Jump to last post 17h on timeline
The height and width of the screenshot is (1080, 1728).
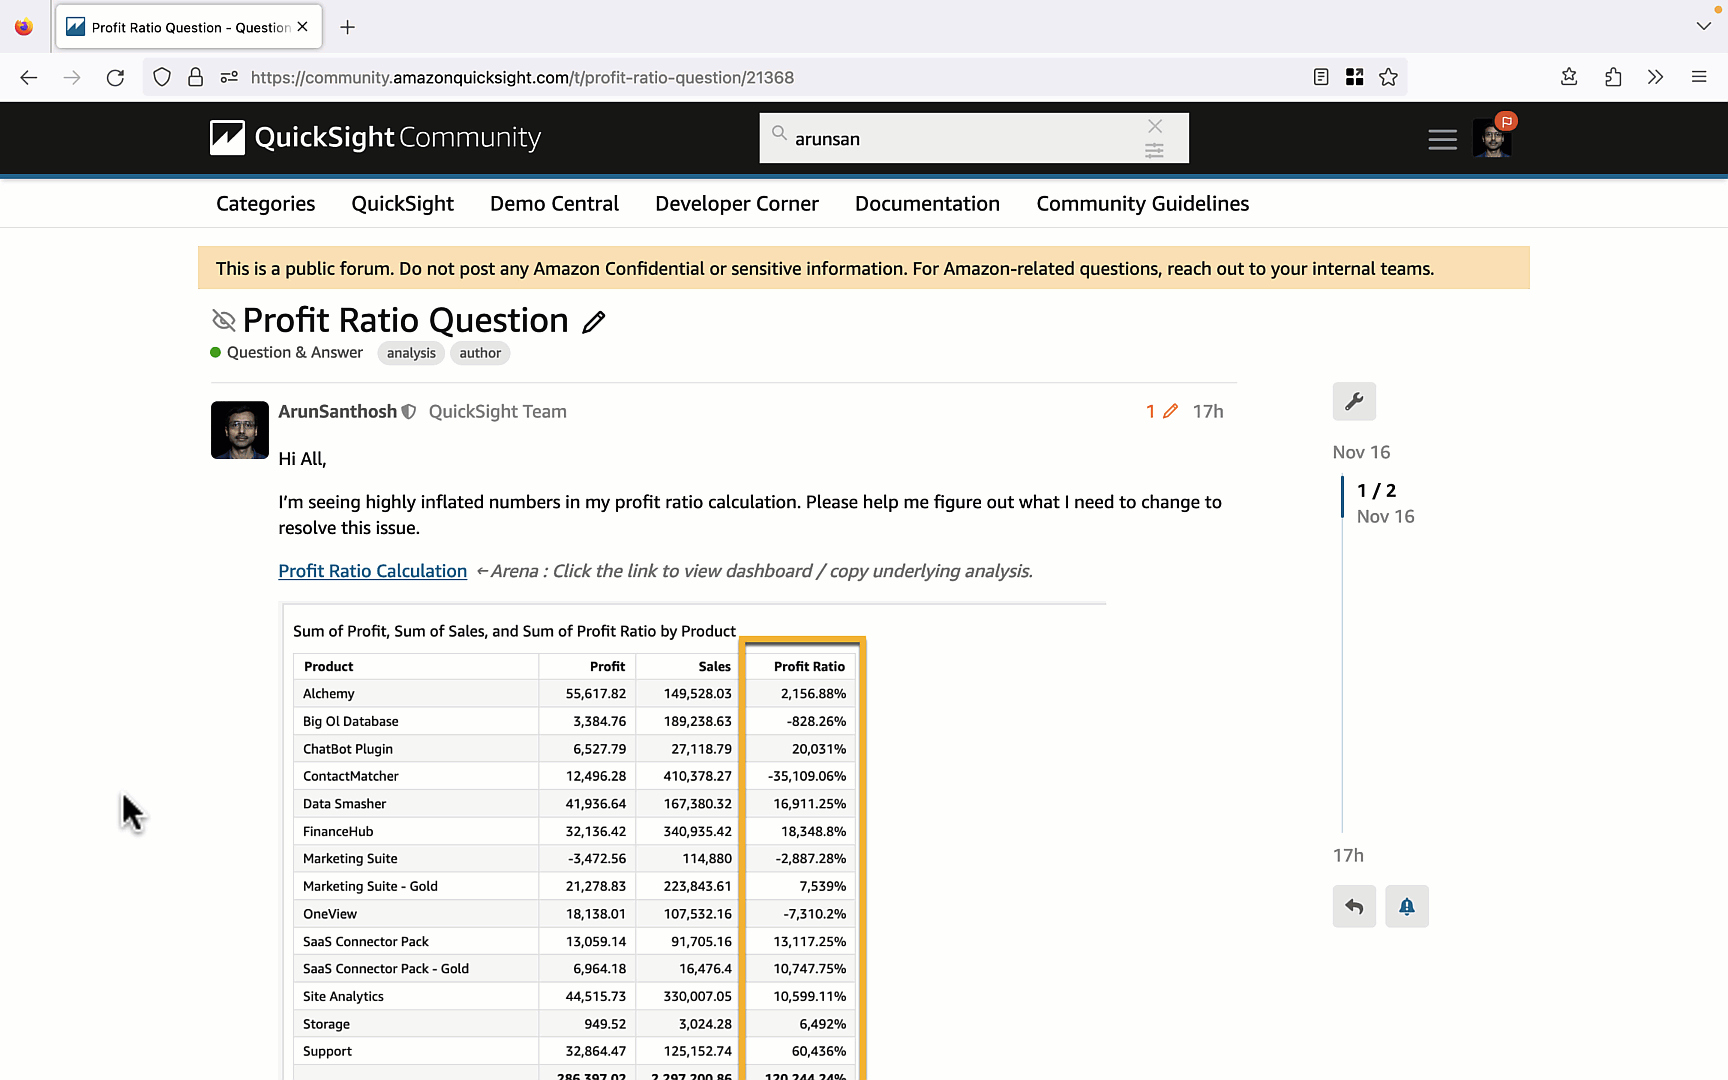pos(1348,855)
